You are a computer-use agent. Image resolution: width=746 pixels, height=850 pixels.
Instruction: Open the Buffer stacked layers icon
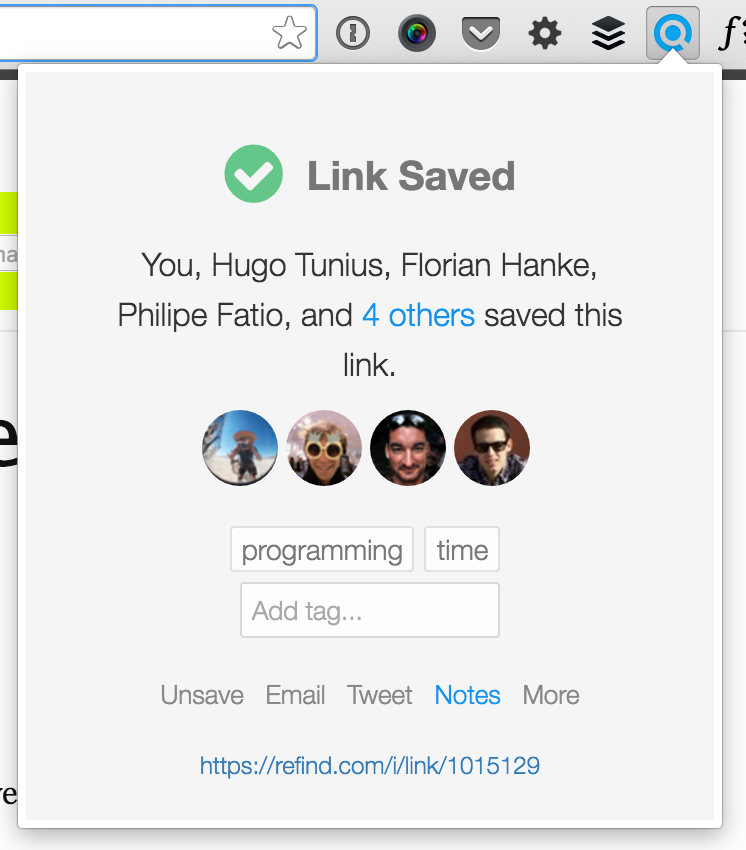coord(608,34)
